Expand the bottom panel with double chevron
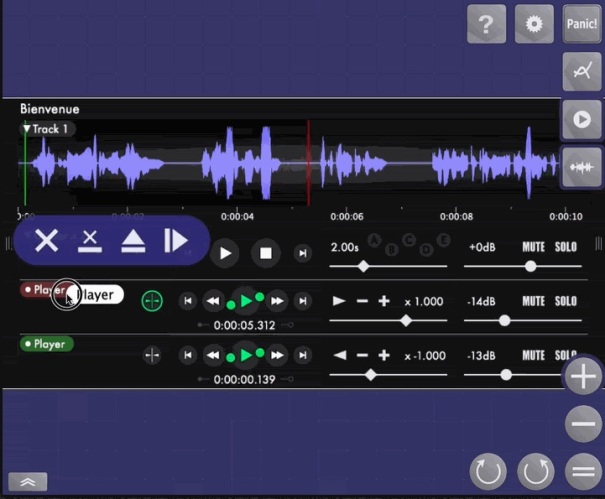 tap(27, 482)
